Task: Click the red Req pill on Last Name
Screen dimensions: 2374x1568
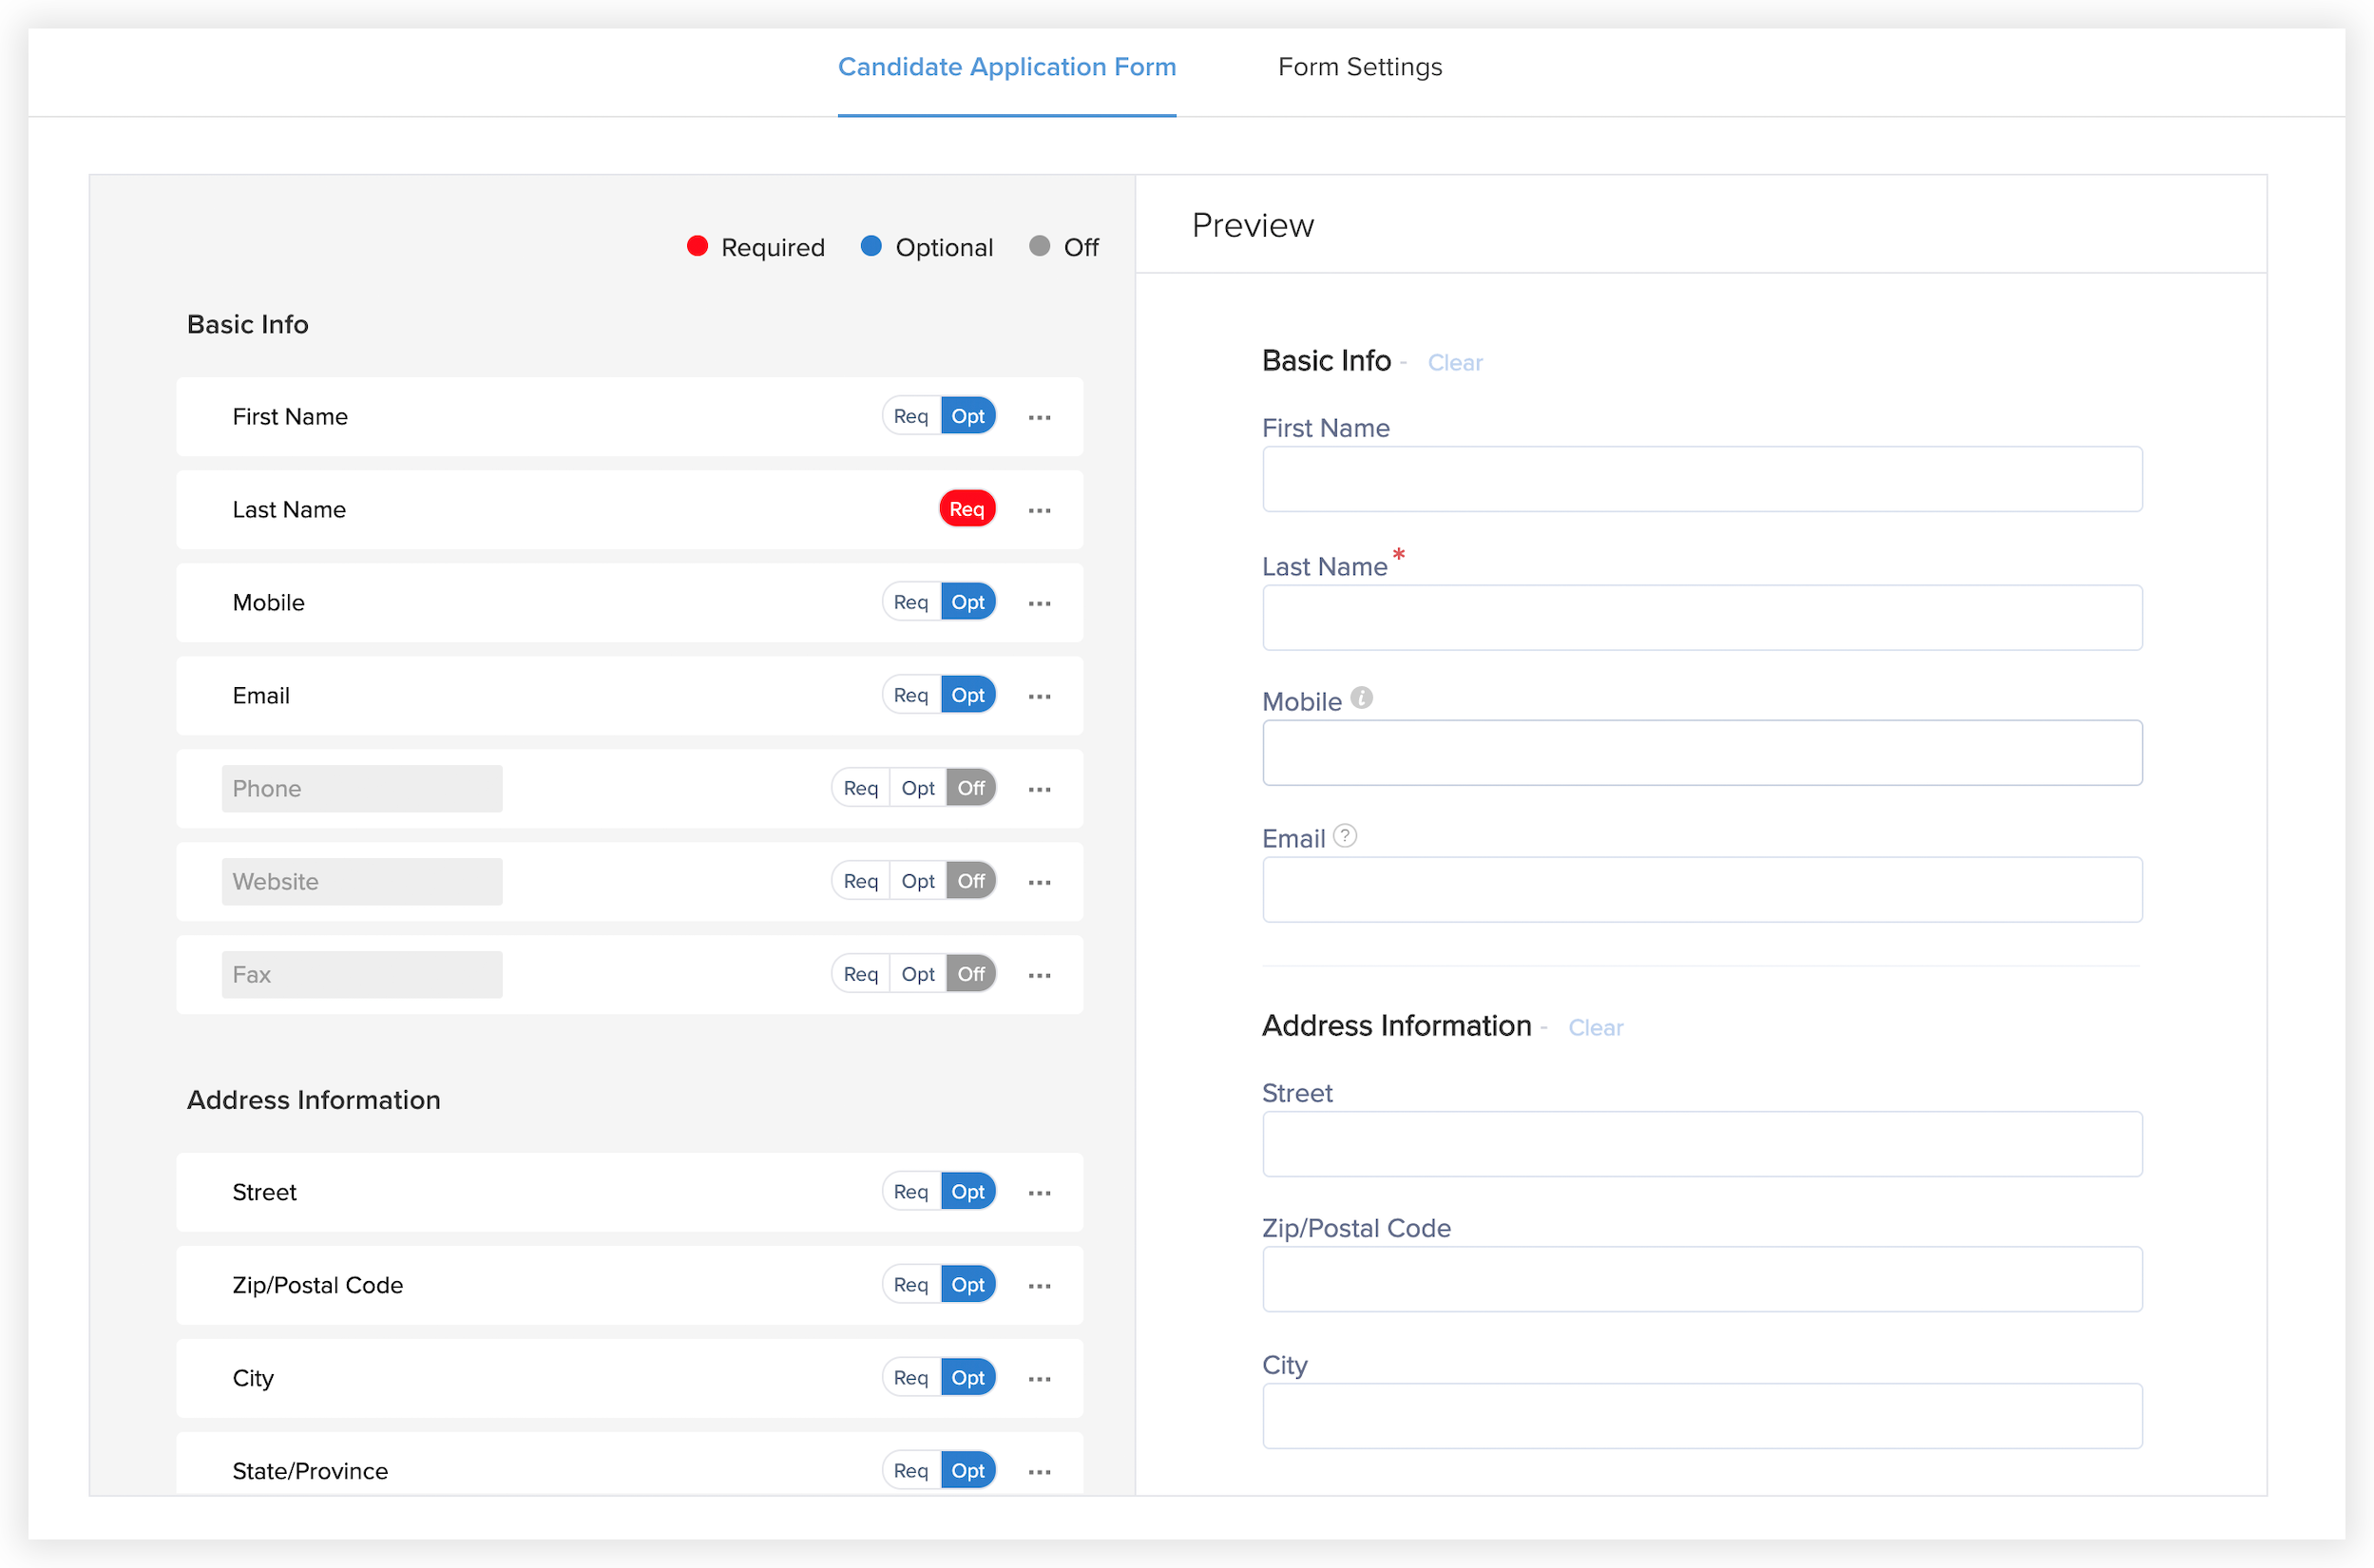Action: (966, 509)
